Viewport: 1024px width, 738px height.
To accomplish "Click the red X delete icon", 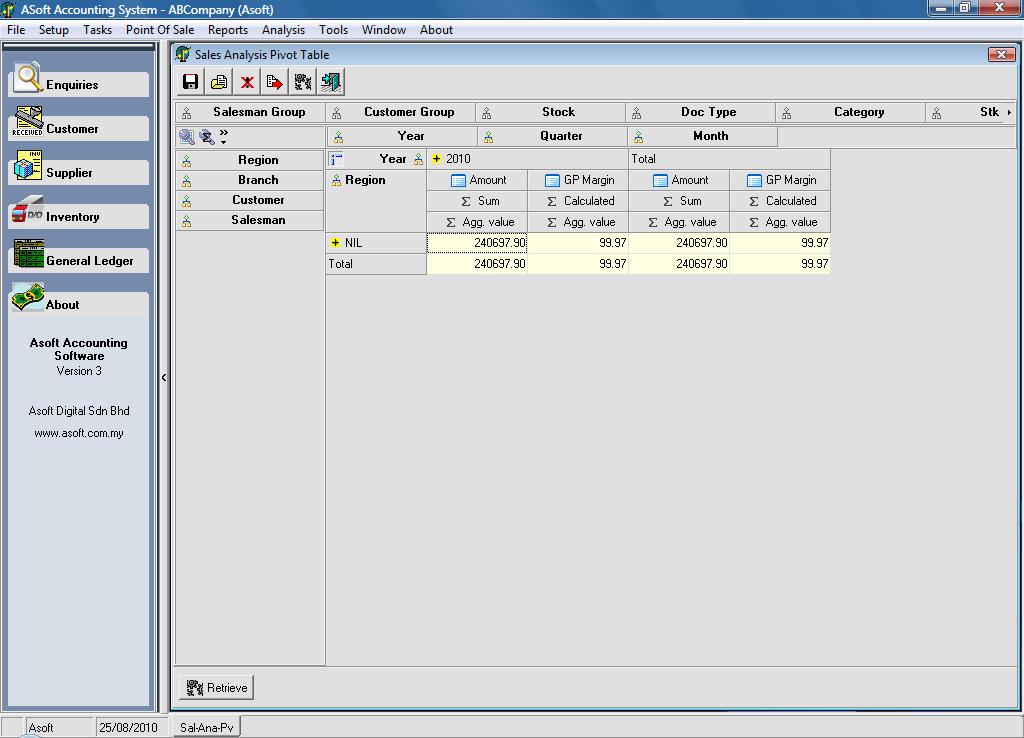I will (x=247, y=82).
